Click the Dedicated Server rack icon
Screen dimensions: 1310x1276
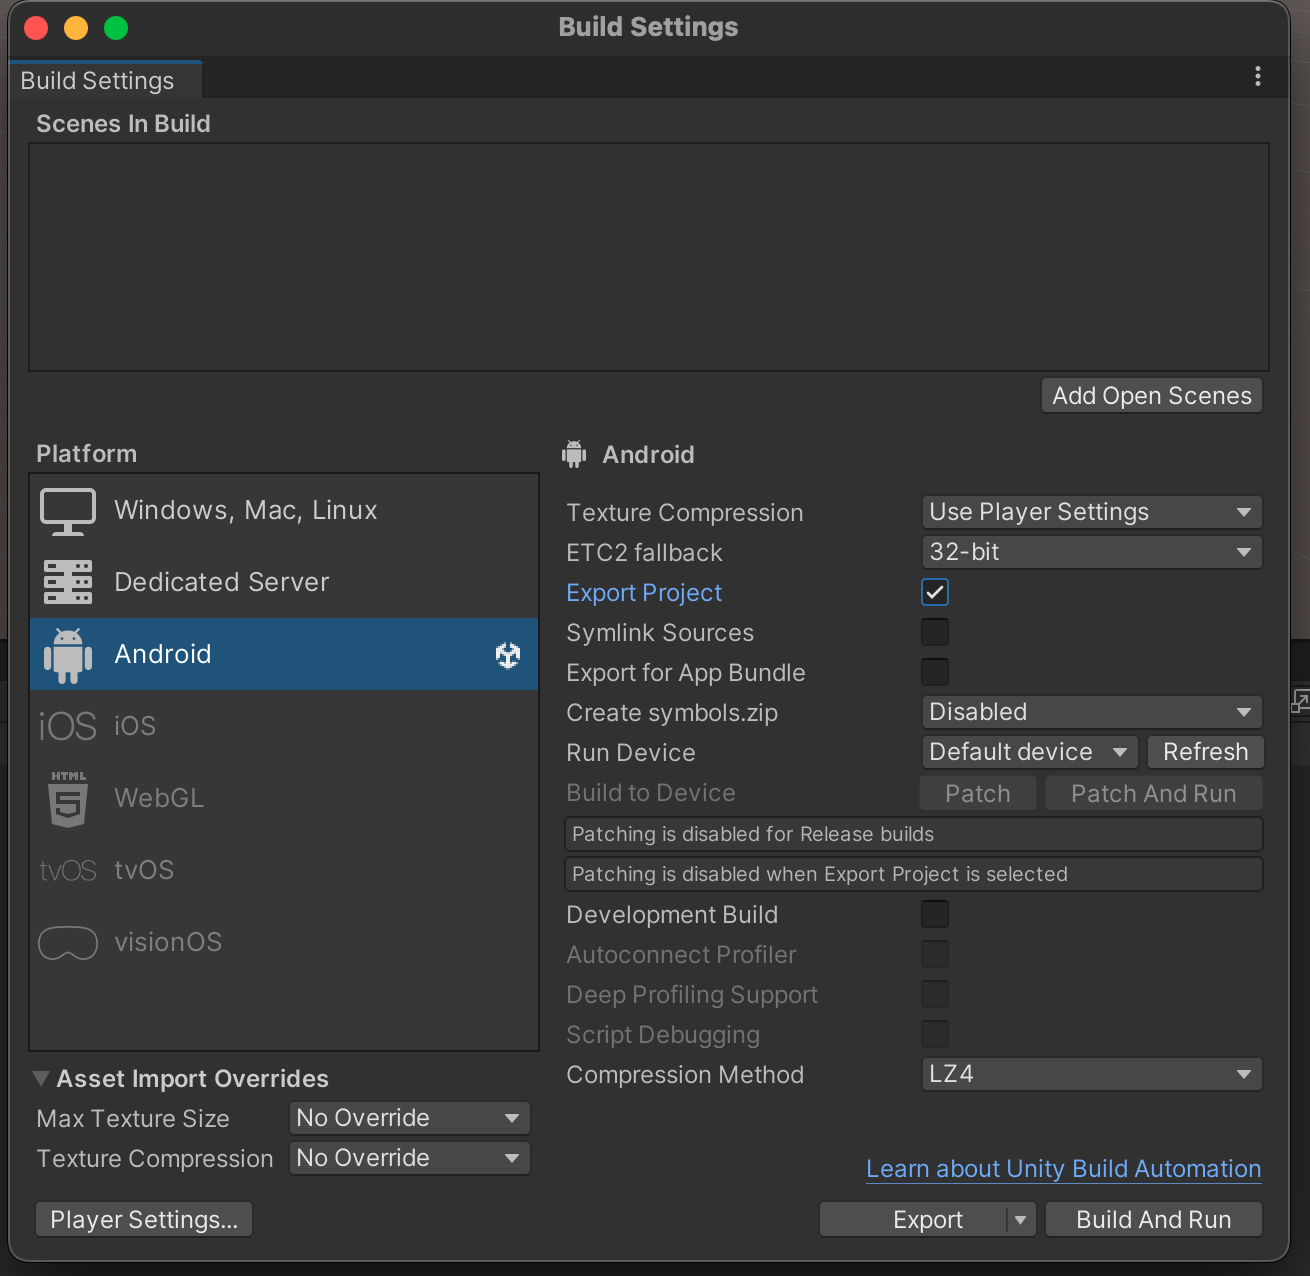coord(68,582)
